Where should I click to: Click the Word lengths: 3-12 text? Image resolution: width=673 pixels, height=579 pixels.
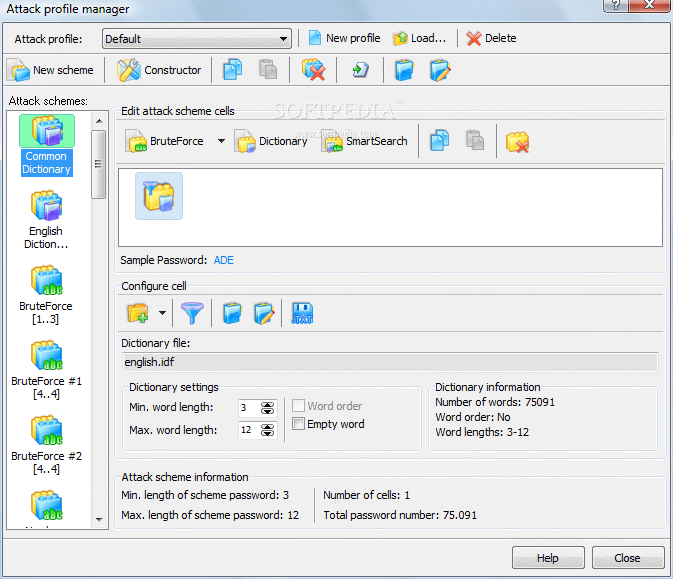tap(482, 432)
